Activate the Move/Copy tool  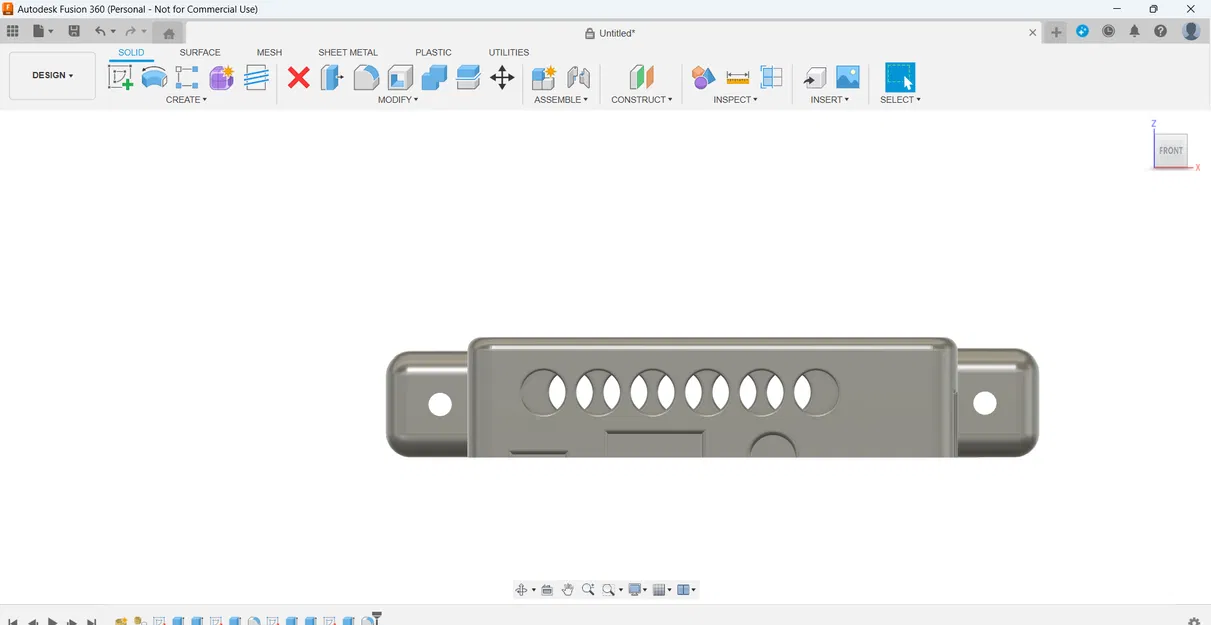tap(502, 77)
